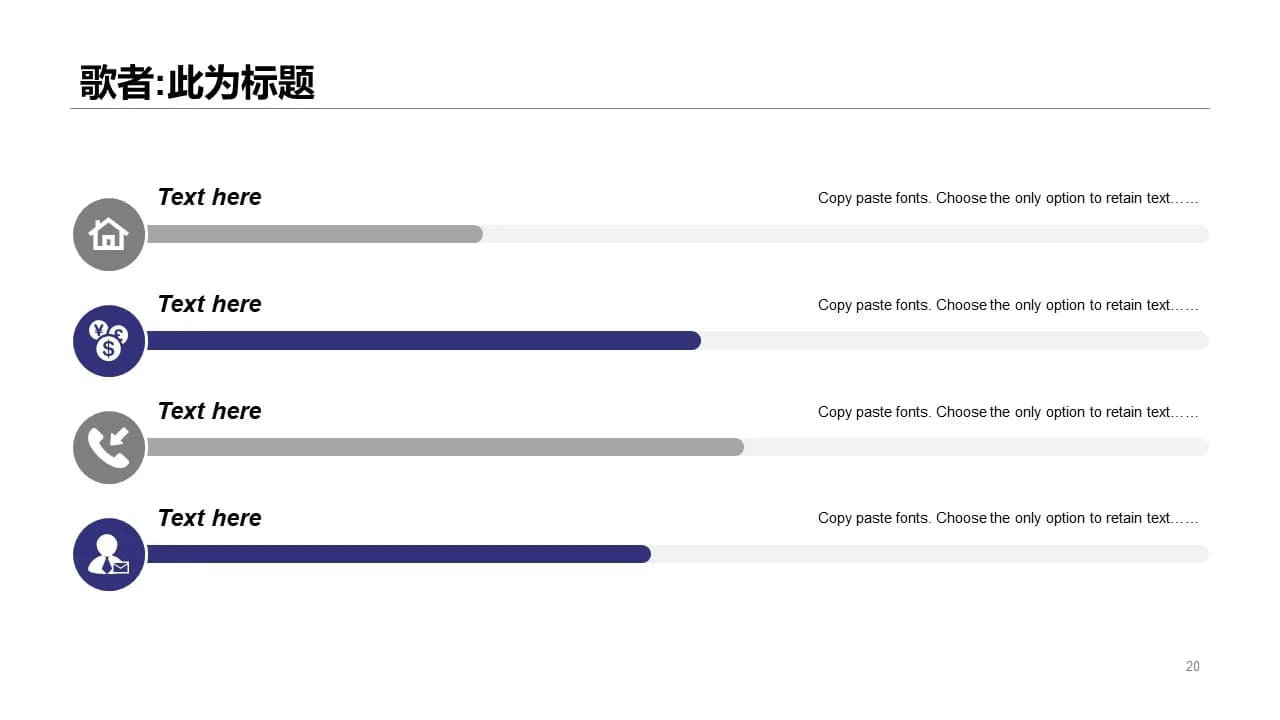
Task: Click the gray house icon circle
Action: (109, 234)
